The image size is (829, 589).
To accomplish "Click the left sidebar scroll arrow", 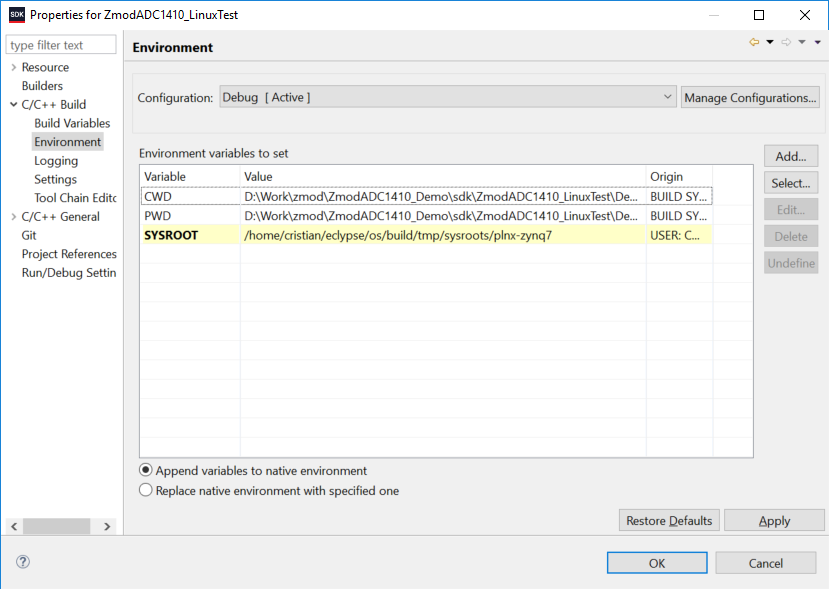I will (x=14, y=527).
